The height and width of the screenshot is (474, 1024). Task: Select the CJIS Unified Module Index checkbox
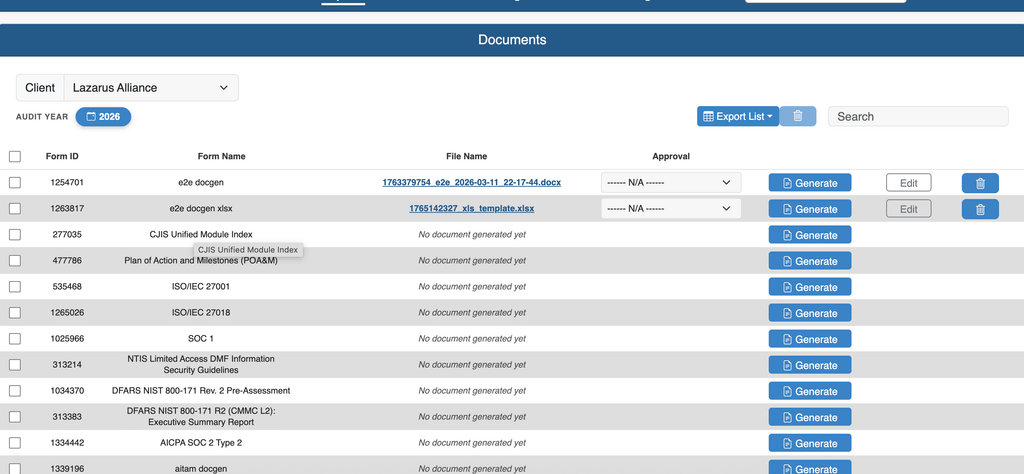click(15, 234)
